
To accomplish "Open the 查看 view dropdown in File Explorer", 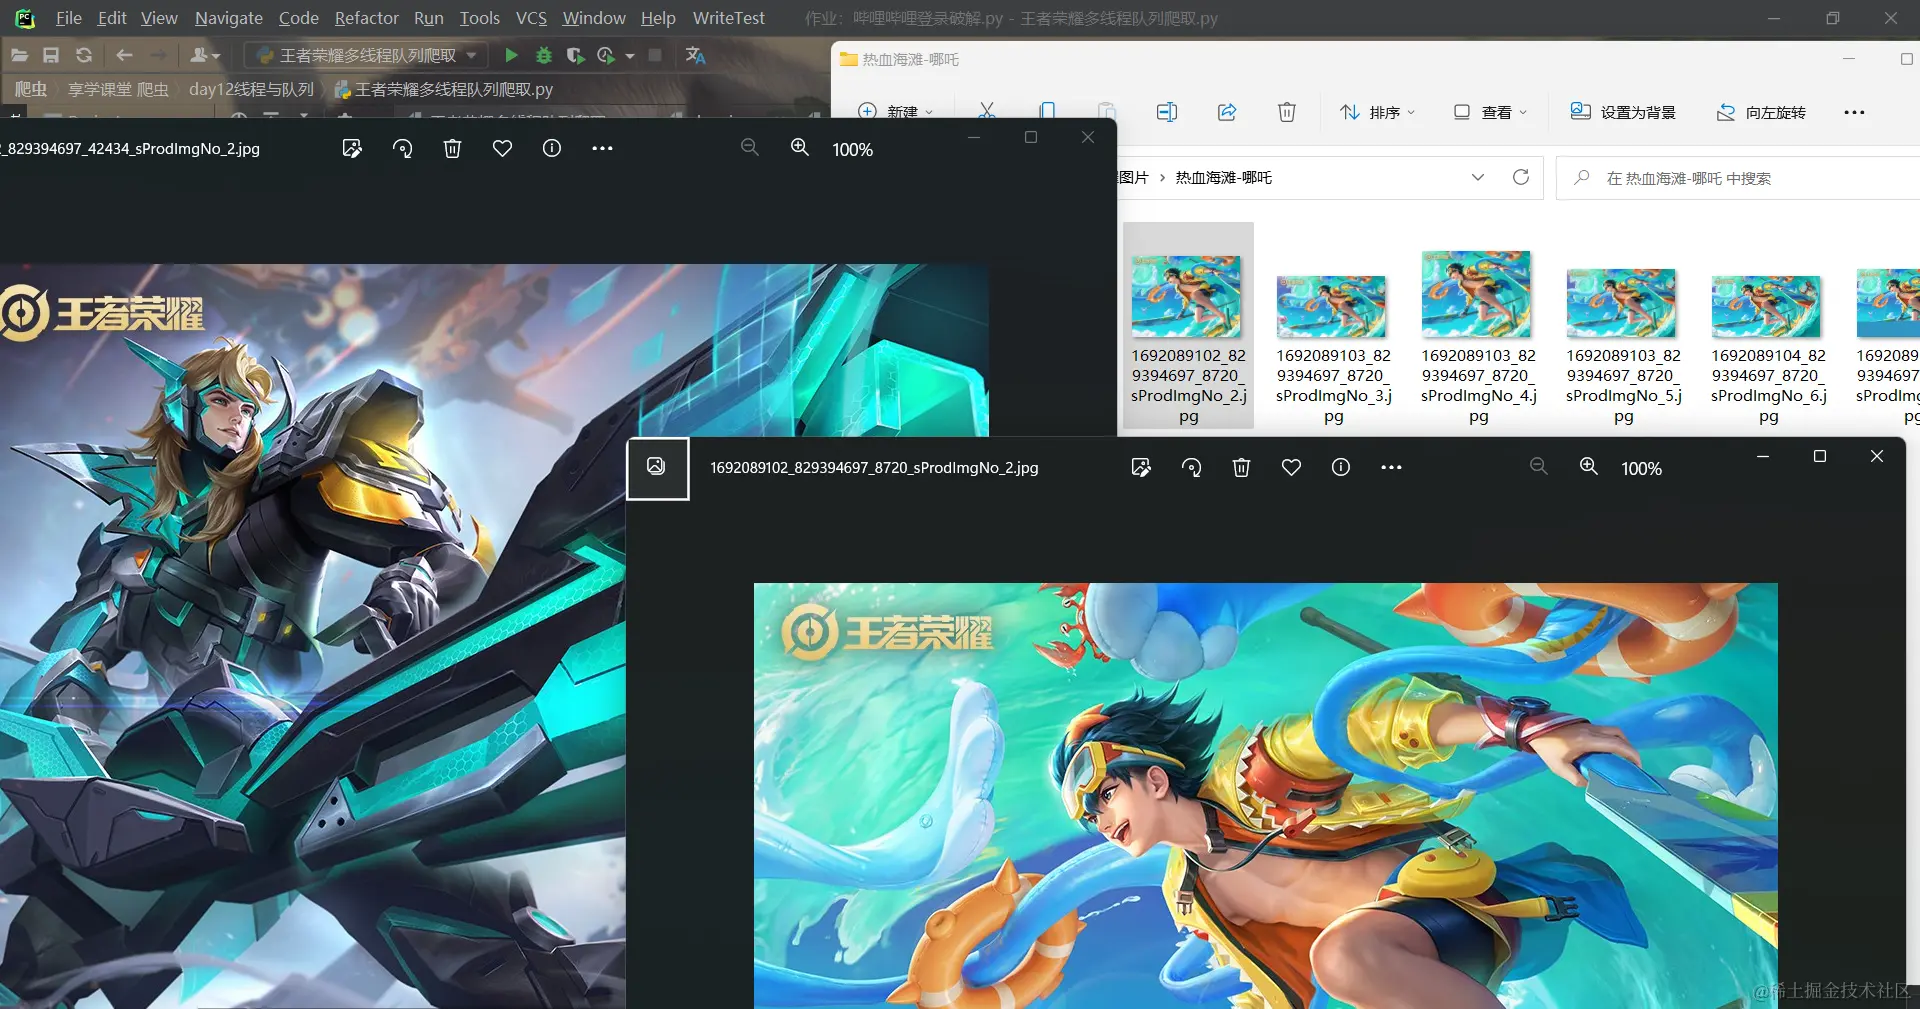I will click(1490, 112).
